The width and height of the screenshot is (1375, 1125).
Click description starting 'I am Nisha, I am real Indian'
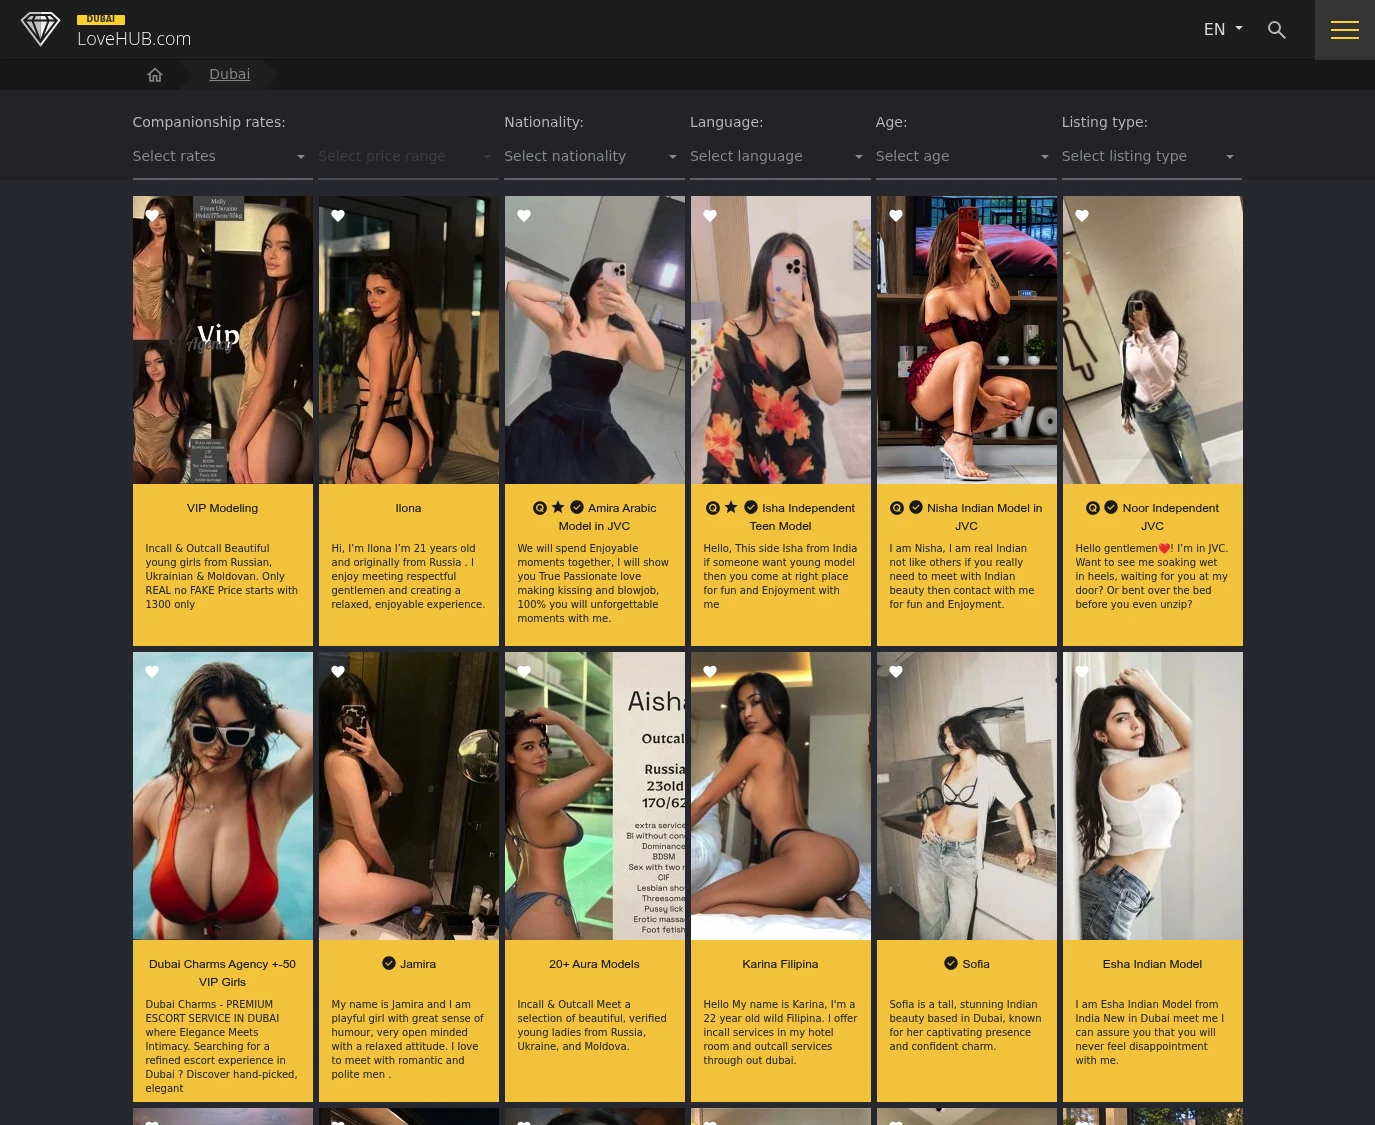[963, 576]
